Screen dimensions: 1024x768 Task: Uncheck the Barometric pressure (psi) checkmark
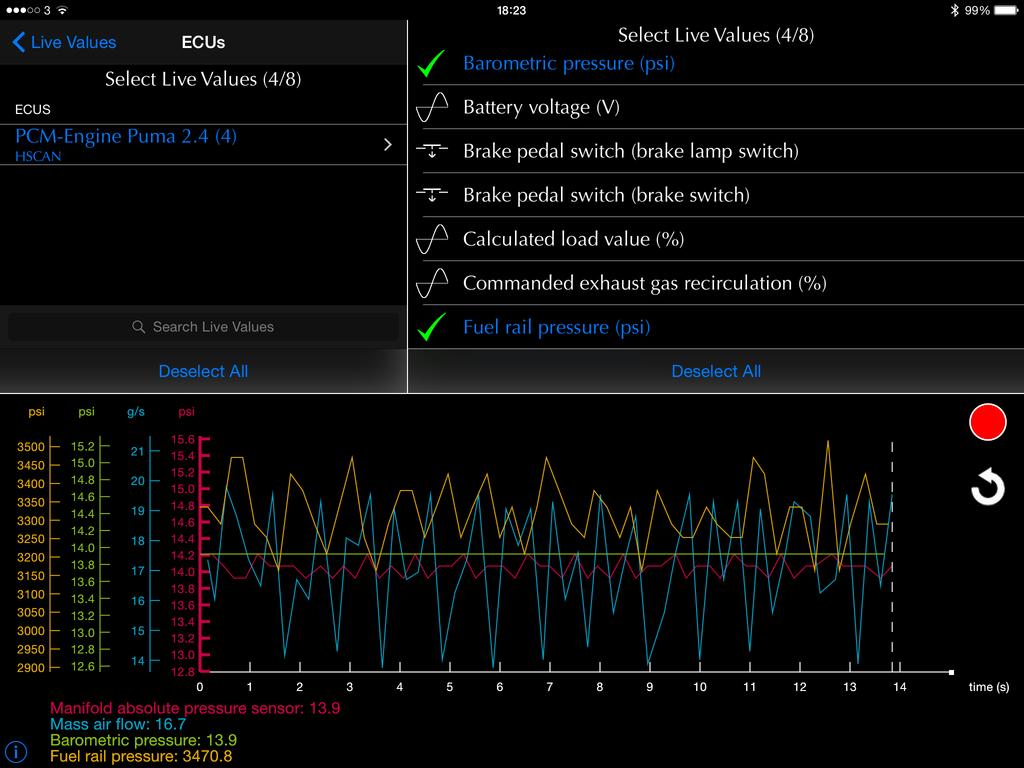click(x=432, y=64)
